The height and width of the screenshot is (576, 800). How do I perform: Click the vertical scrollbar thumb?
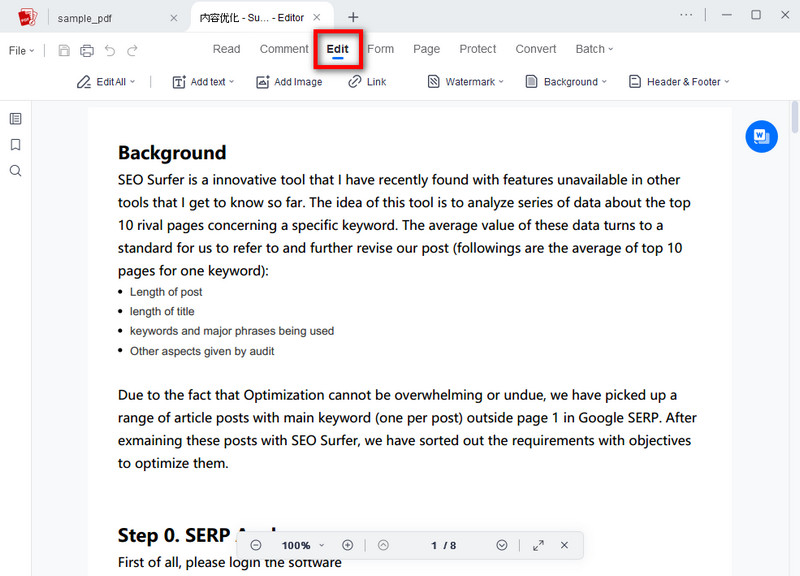[795, 117]
